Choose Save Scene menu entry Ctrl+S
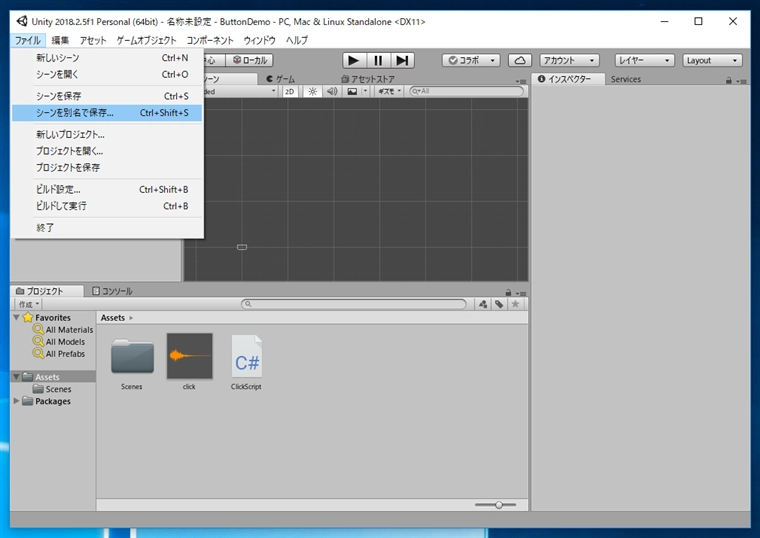The width and height of the screenshot is (760, 538). [107, 96]
